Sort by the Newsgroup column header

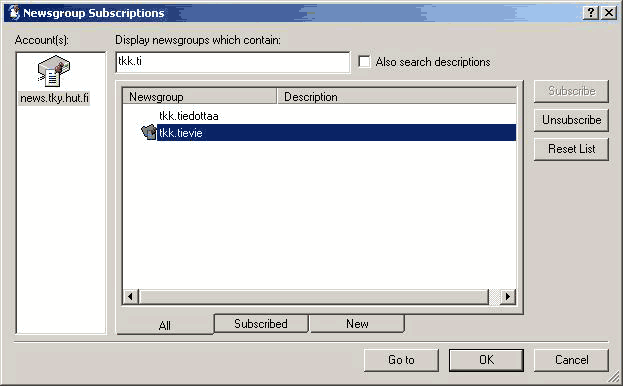[x=199, y=96]
